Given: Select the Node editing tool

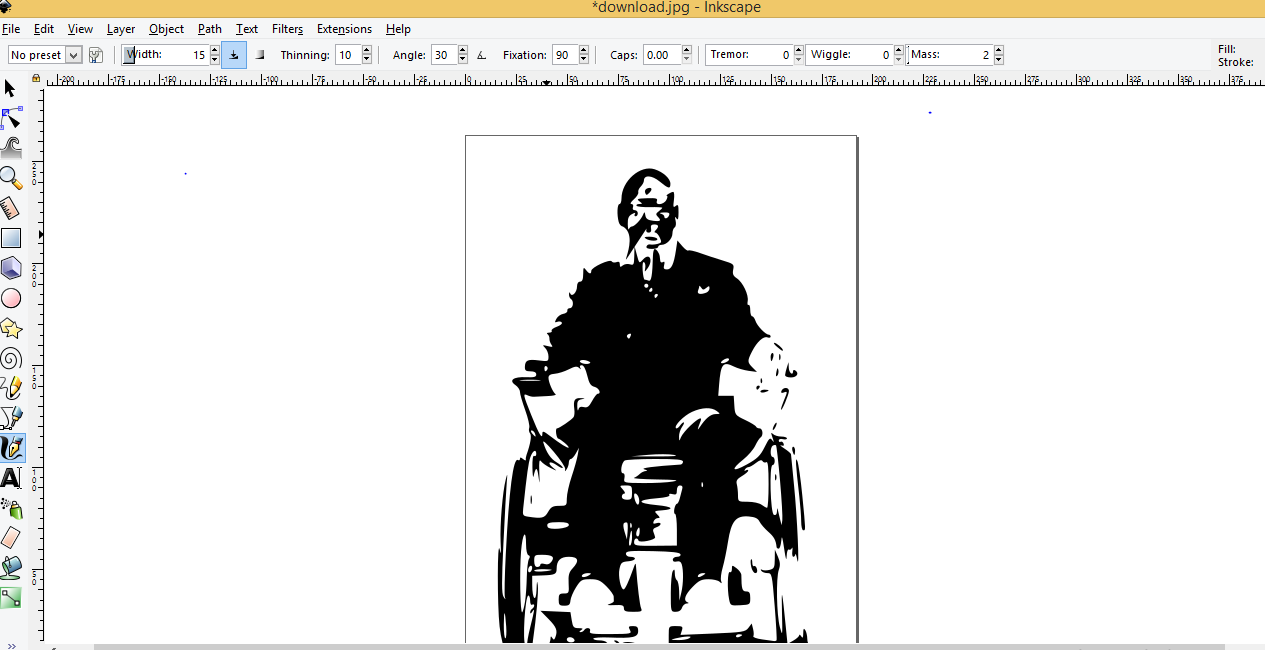Looking at the screenshot, I should (11, 119).
